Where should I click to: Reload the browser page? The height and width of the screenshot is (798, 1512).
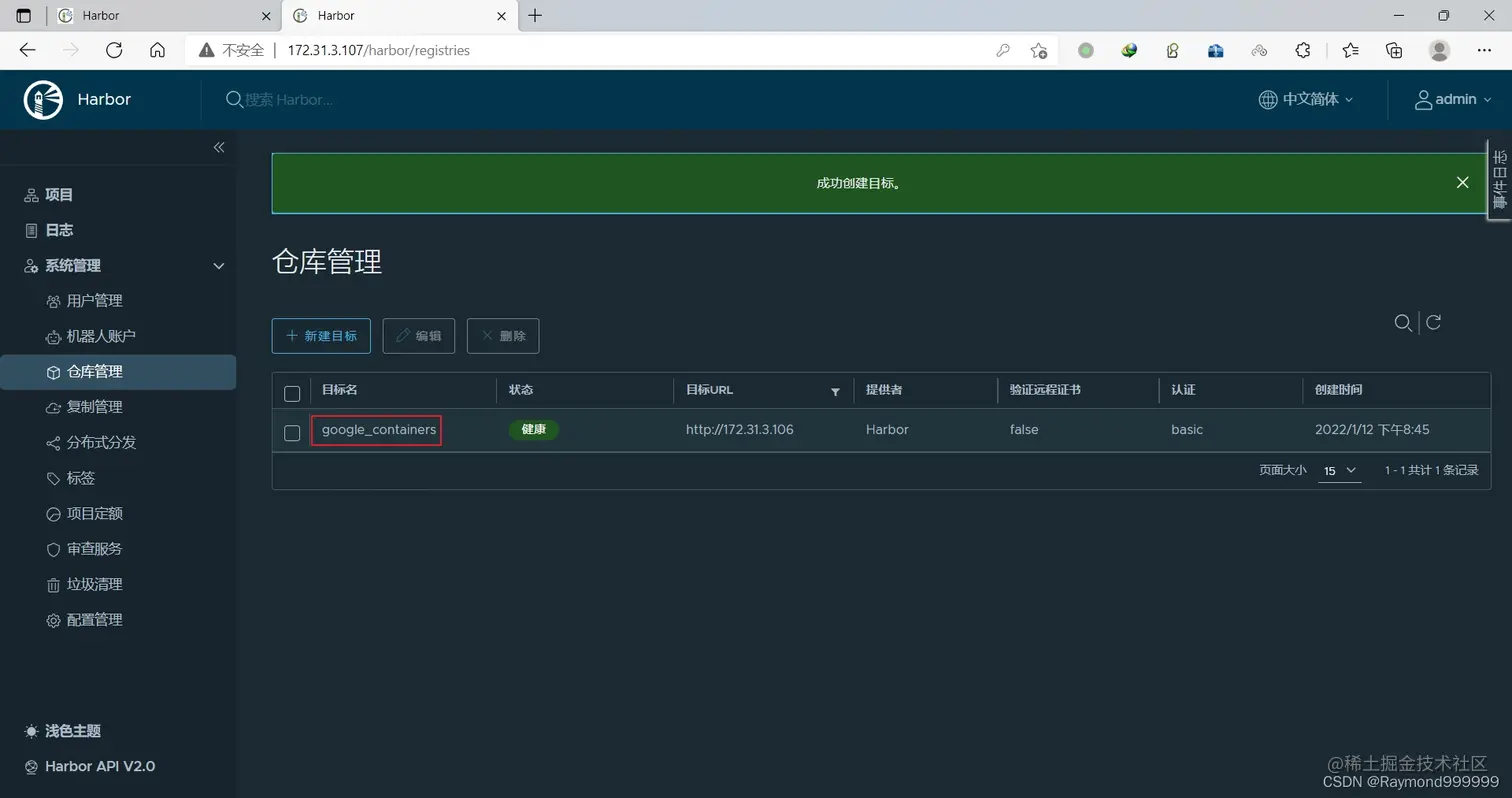click(114, 50)
